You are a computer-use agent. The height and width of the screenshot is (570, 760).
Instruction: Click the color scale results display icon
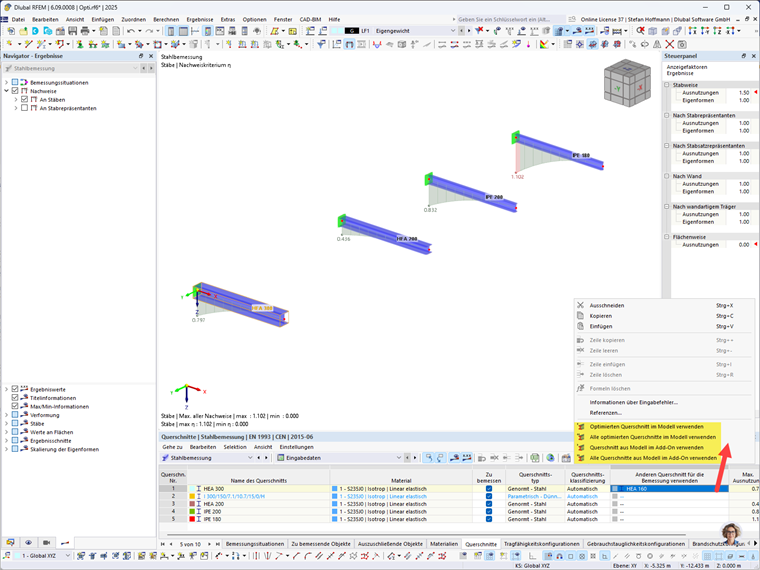coord(544,44)
